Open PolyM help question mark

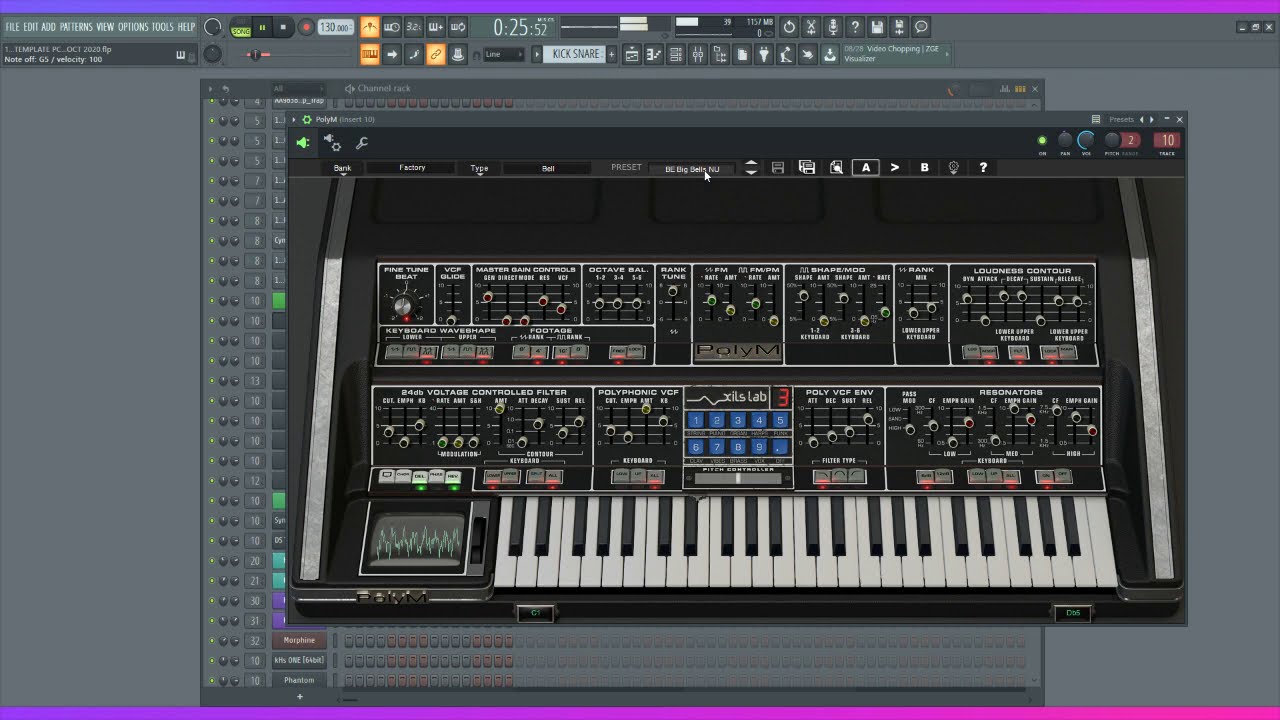(983, 168)
